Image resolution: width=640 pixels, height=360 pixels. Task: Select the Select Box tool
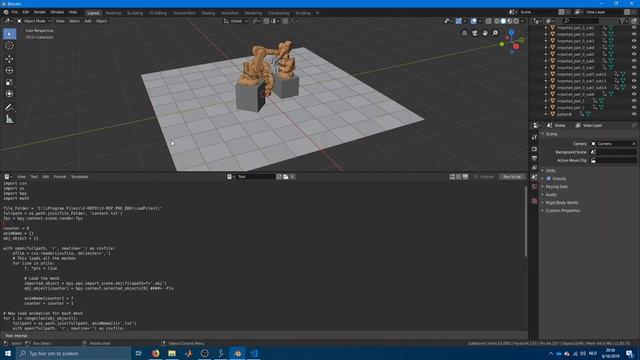[9, 34]
